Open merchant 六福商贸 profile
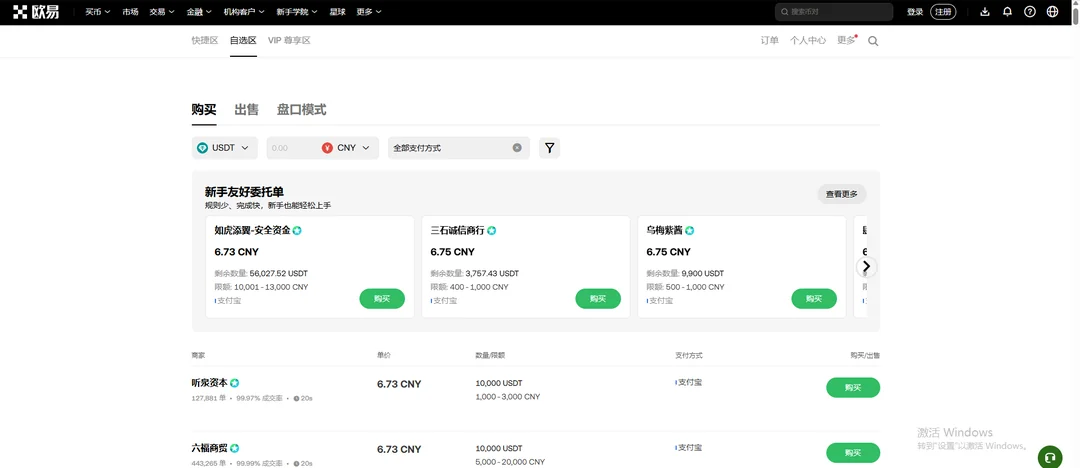Viewport: 1080px width, 468px height. tap(209, 448)
